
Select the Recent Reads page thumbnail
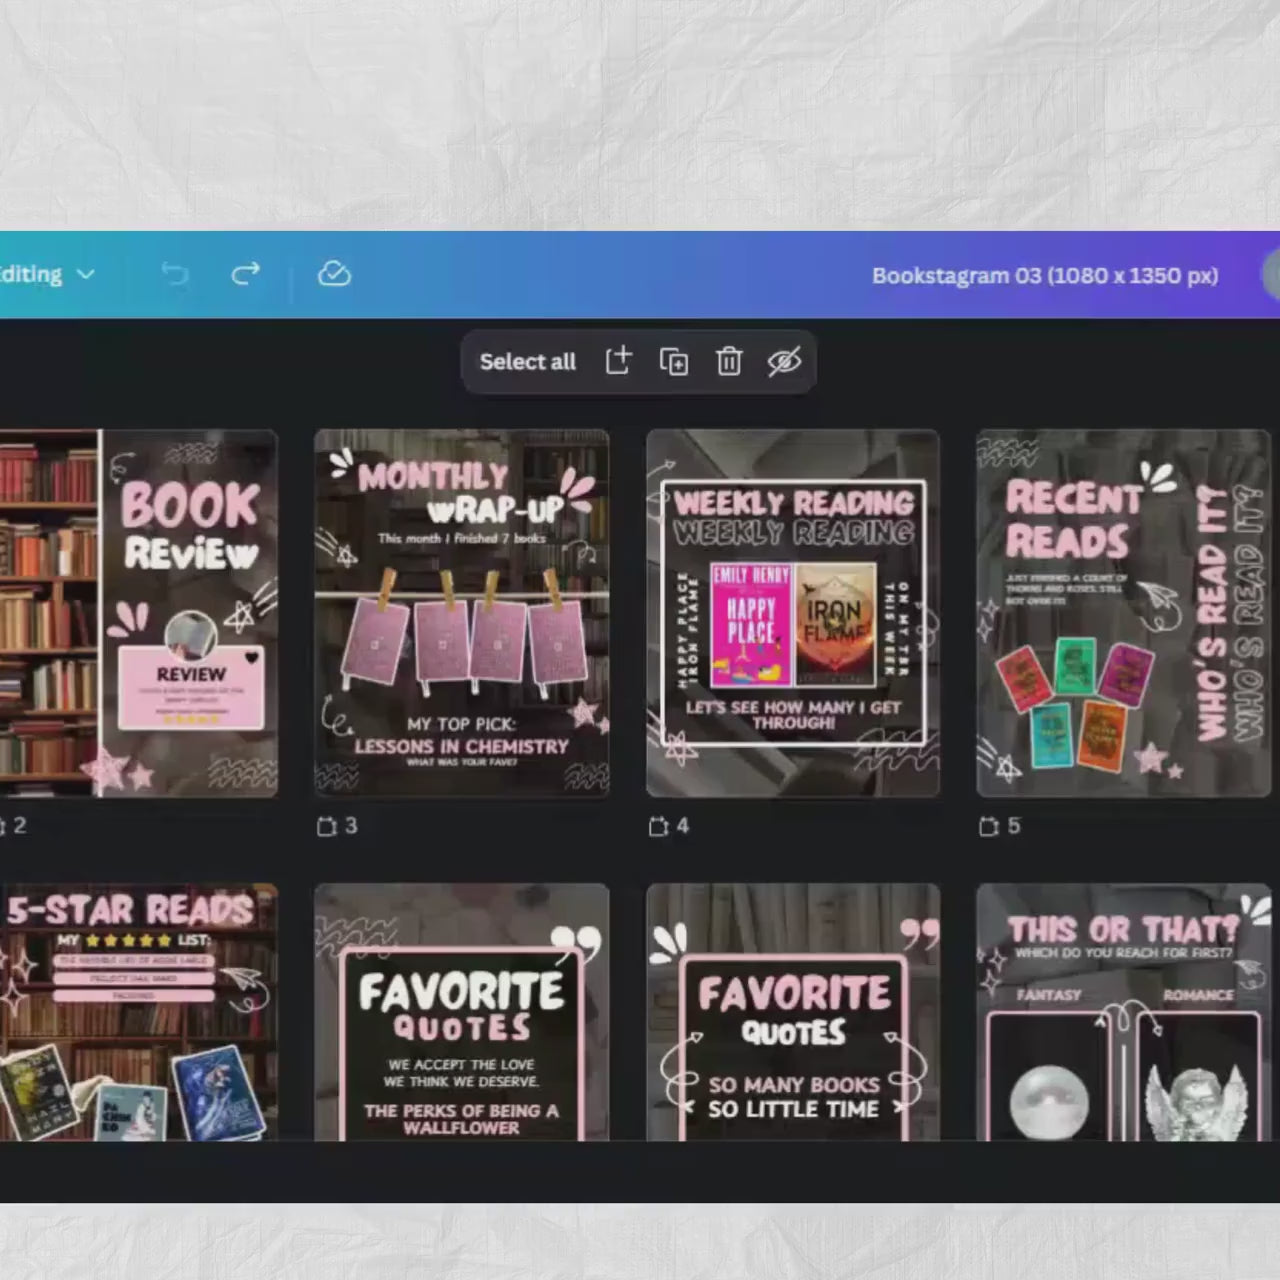click(1123, 613)
